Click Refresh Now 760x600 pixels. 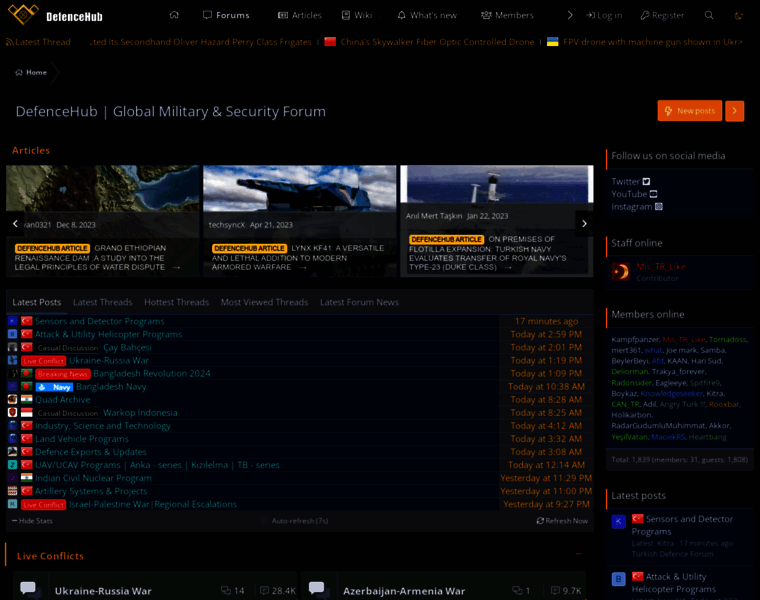(x=562, y=521)
